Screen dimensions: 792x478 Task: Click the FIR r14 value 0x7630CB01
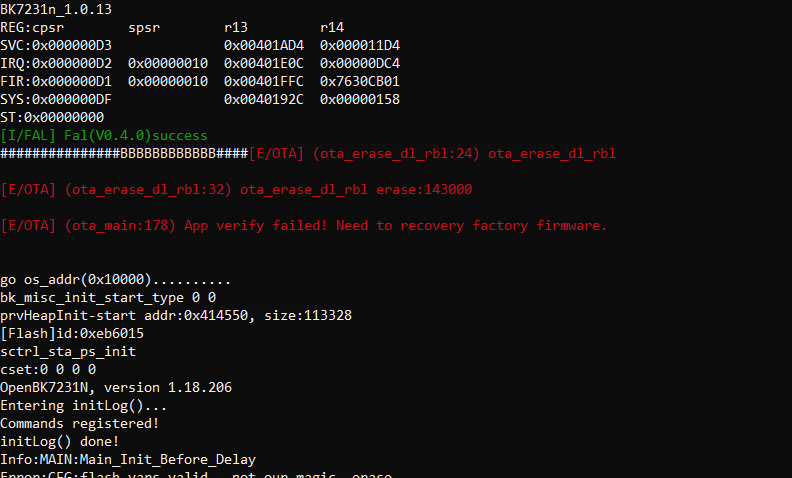point(360,81)
